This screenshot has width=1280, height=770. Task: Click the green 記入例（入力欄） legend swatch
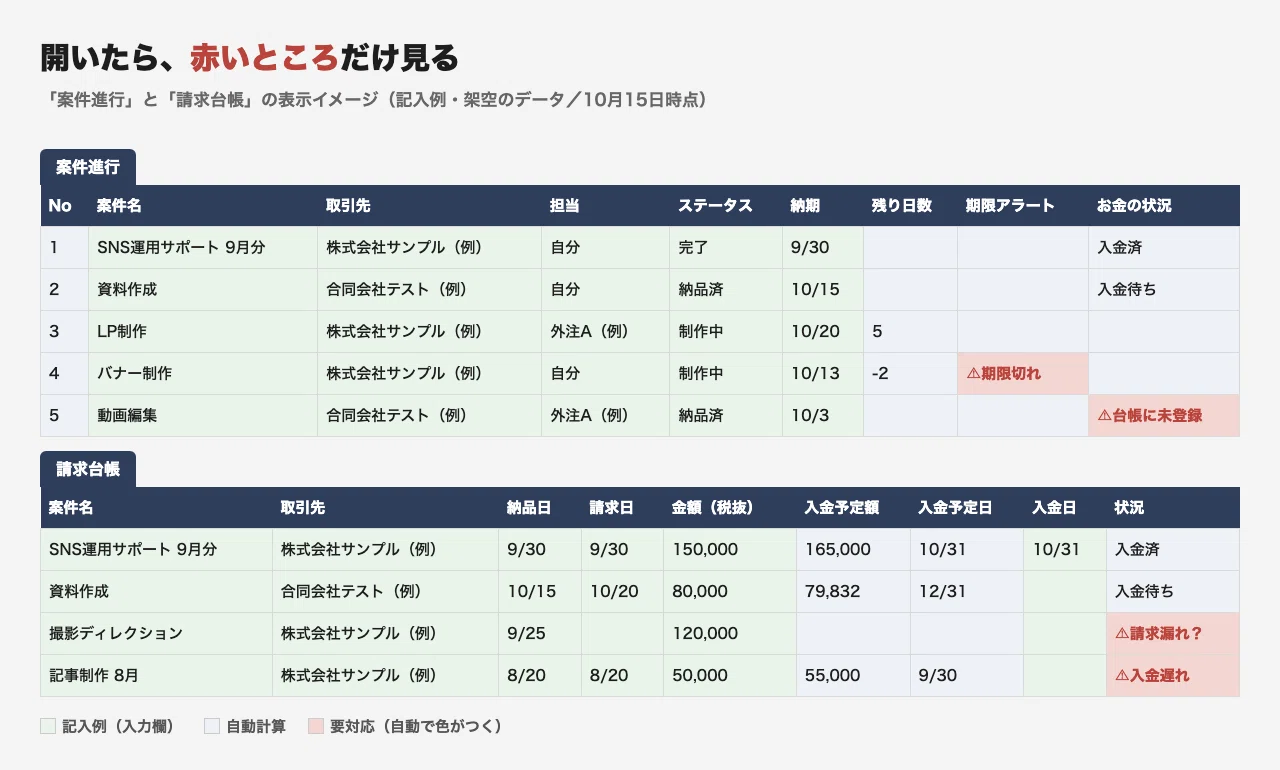click(x=48, y=727)
